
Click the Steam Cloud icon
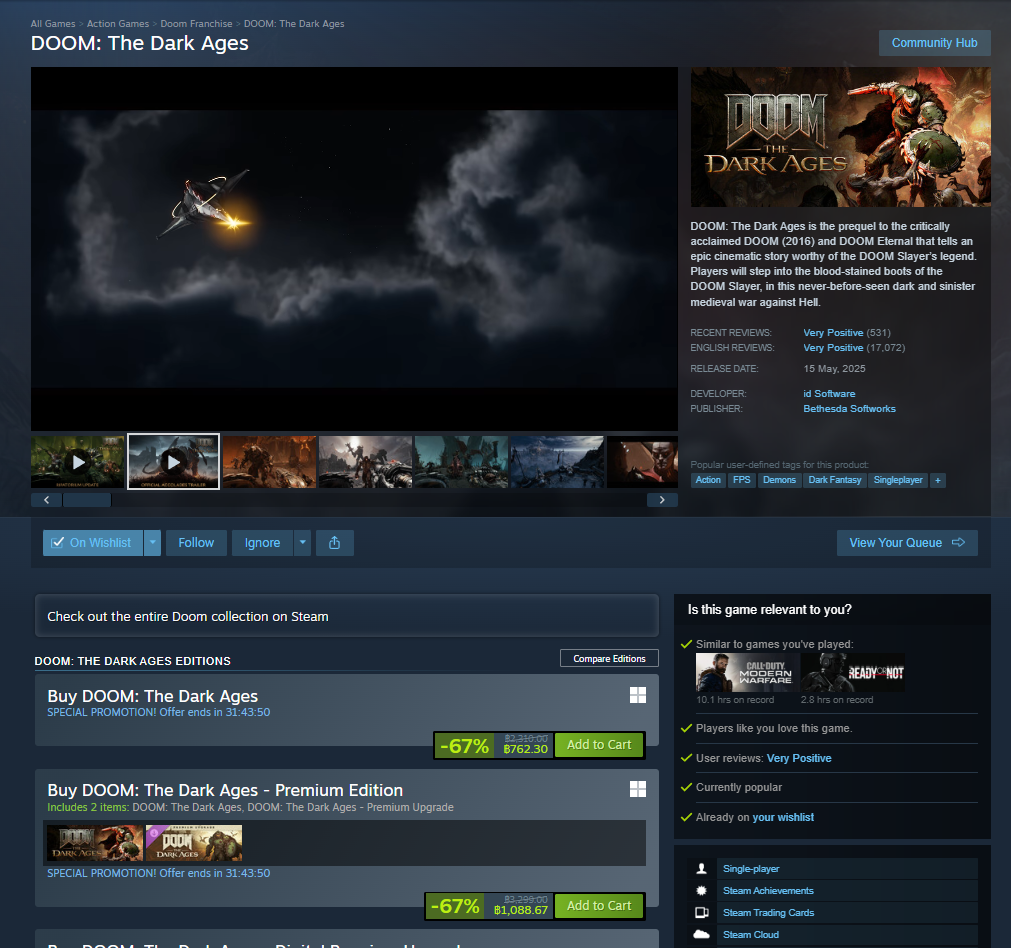pos(702,934)
